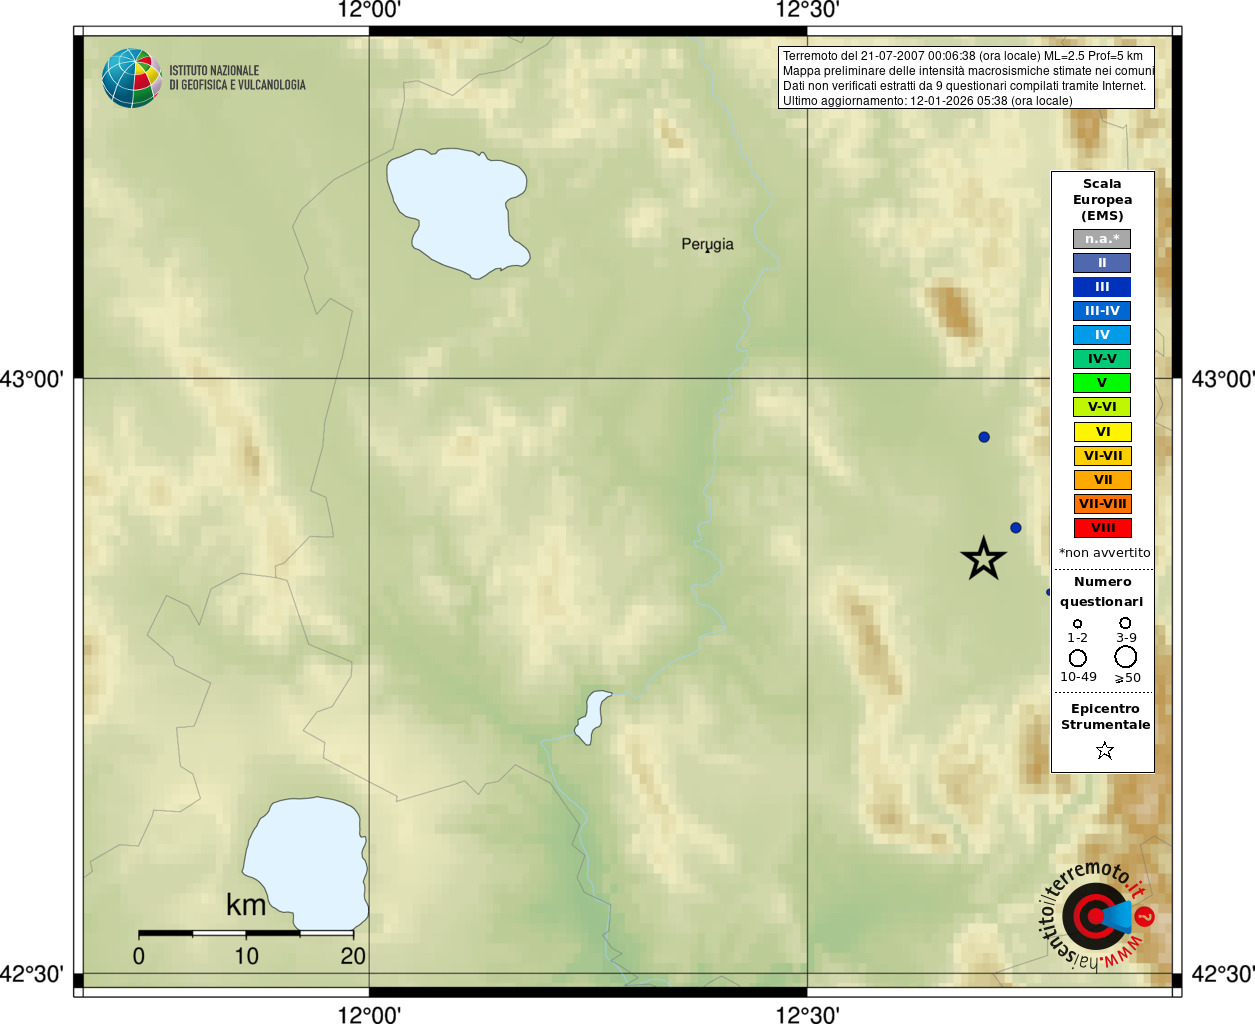1255x1024 pixels.
Task: Click the 'Epicentro Strumentale' legend heading
Action: tap(1105, 717)
